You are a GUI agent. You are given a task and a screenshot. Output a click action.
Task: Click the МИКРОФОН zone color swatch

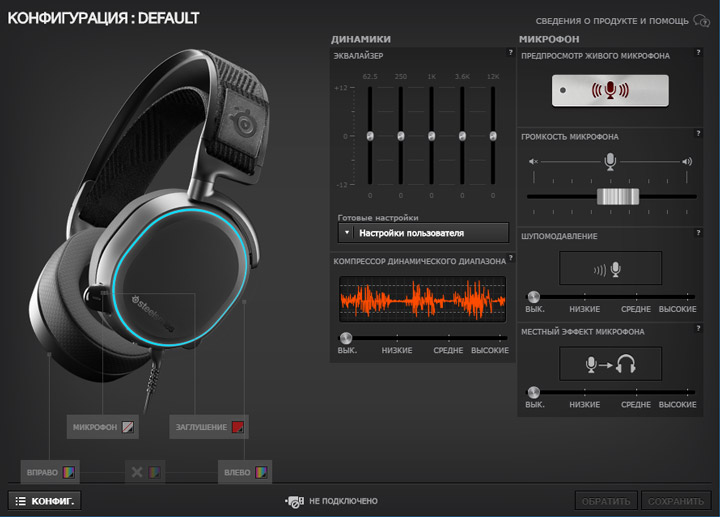click(x=128, y=427)
